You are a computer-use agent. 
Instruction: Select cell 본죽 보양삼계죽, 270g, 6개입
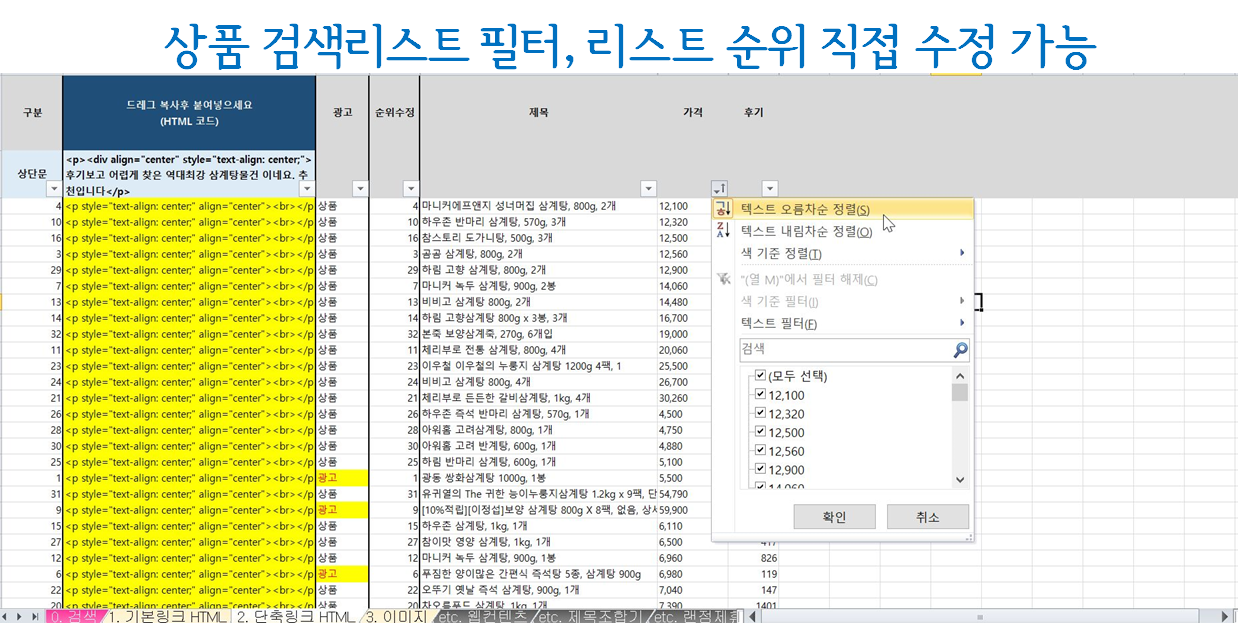[538, 334]
